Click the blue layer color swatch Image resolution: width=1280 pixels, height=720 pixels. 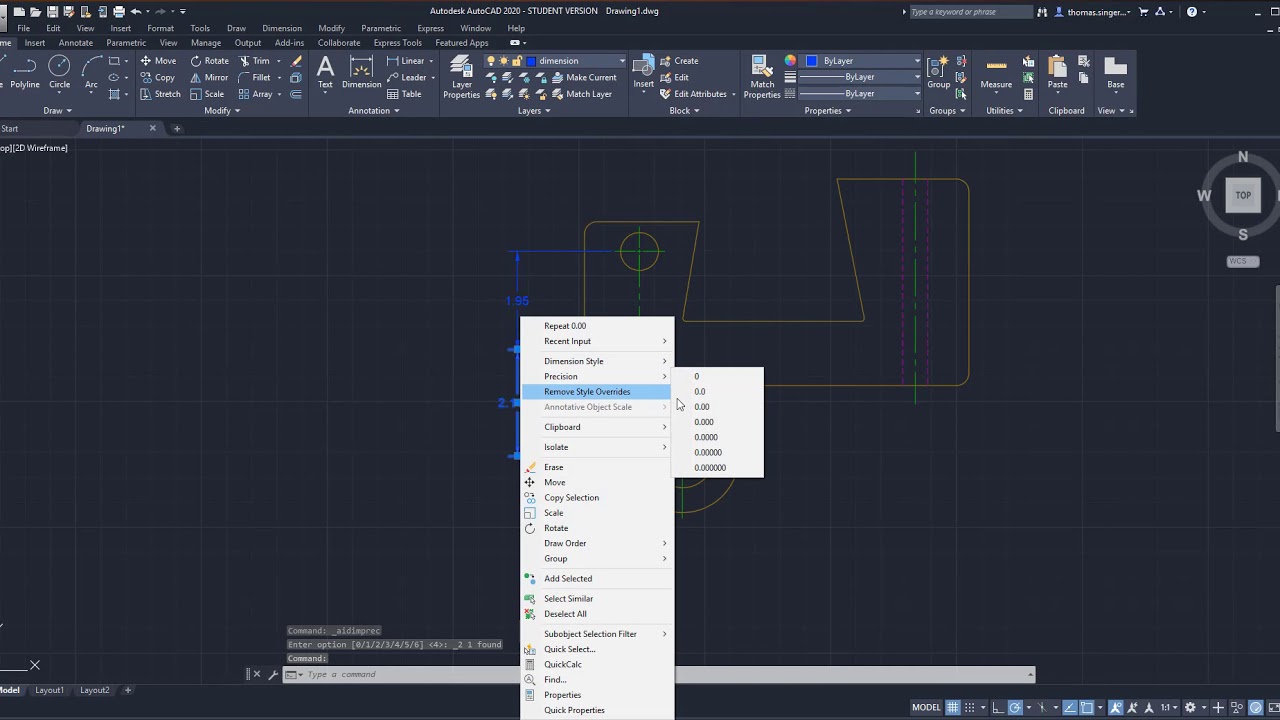(x=532, y=61)
